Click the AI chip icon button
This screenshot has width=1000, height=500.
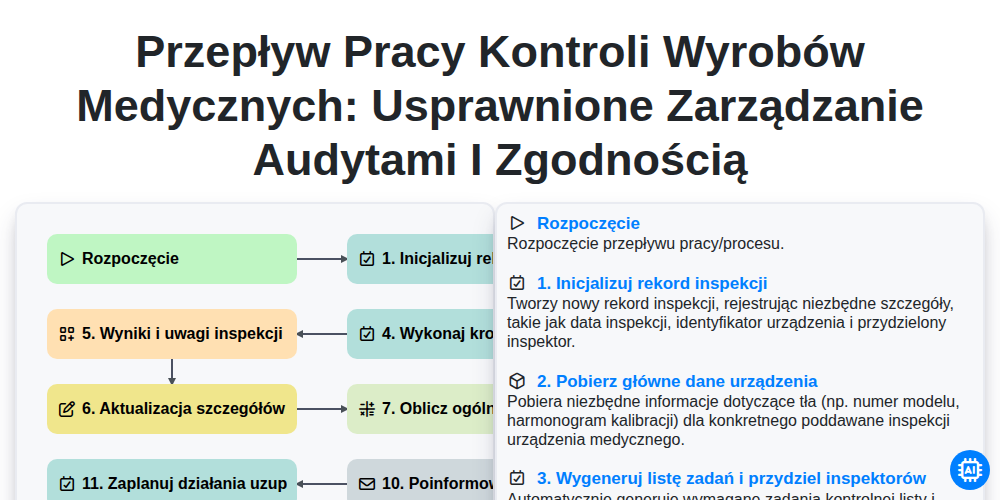click(969, 470)
